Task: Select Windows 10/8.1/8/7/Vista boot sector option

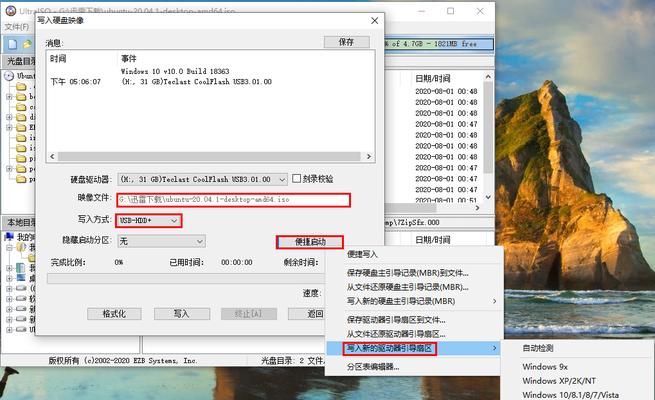Action: pyautogui.click(x=571, y=395)
